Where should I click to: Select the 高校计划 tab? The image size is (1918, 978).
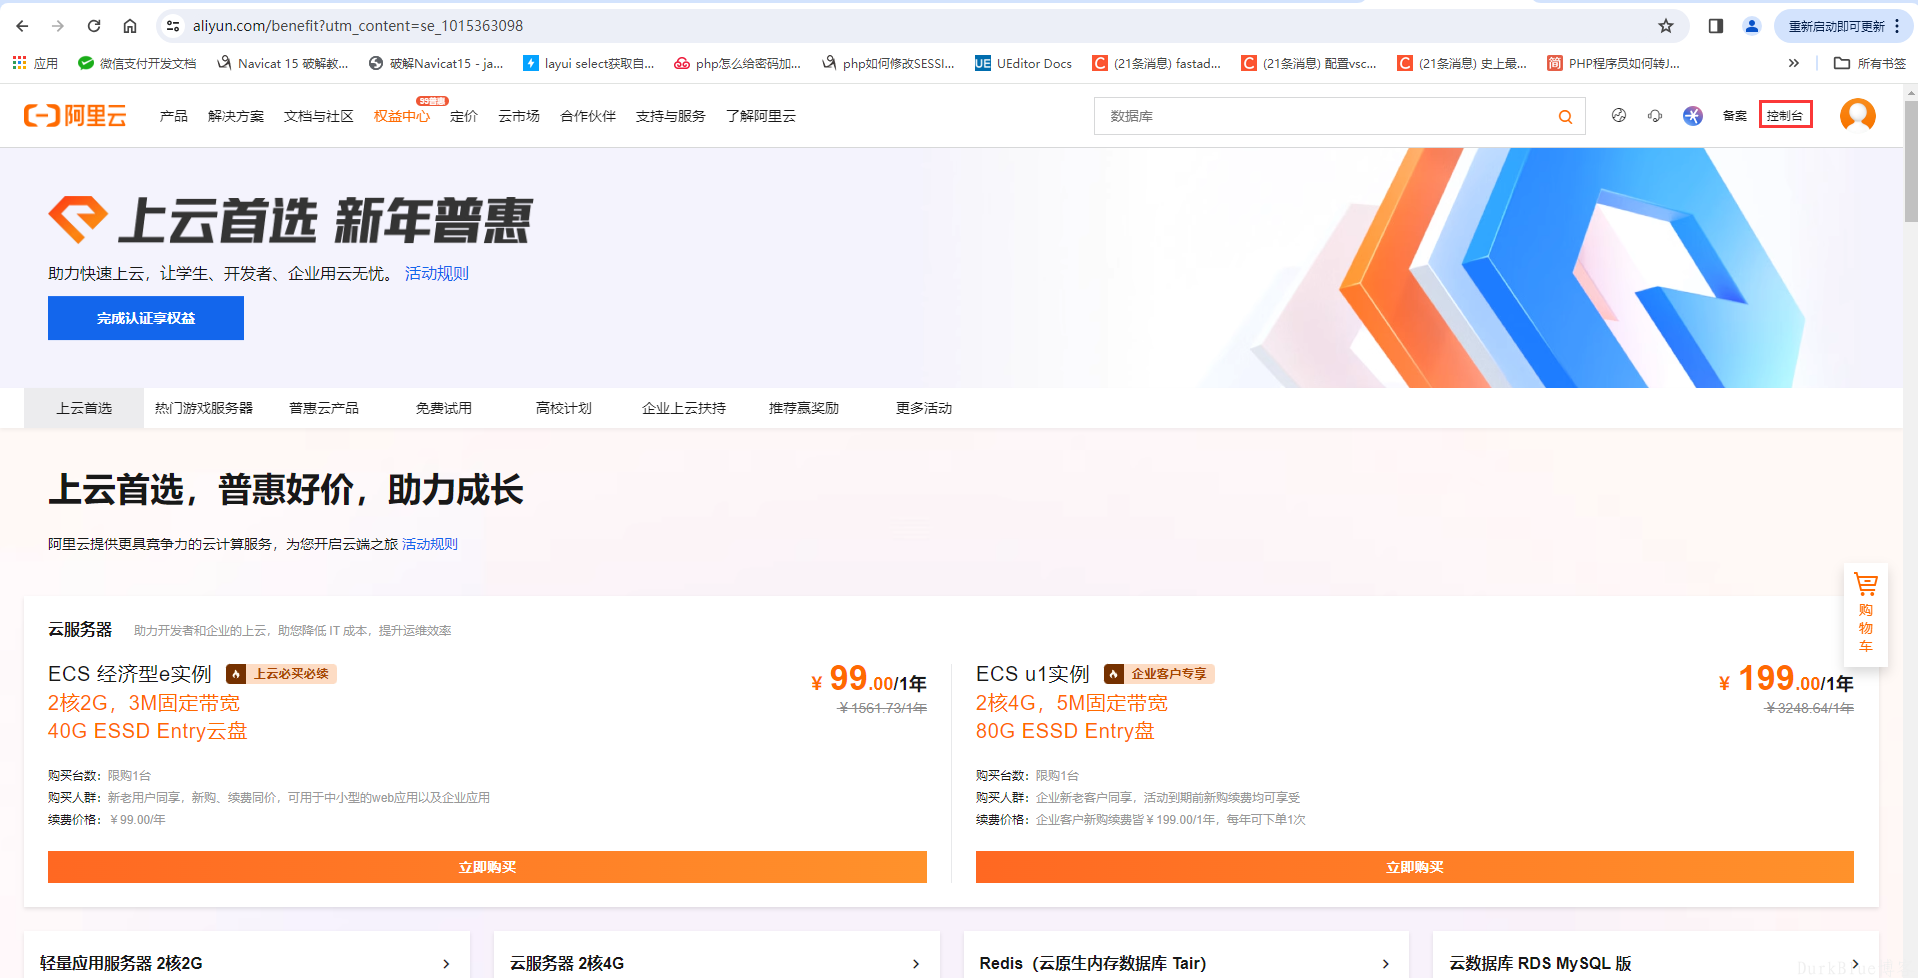(564, 408)
